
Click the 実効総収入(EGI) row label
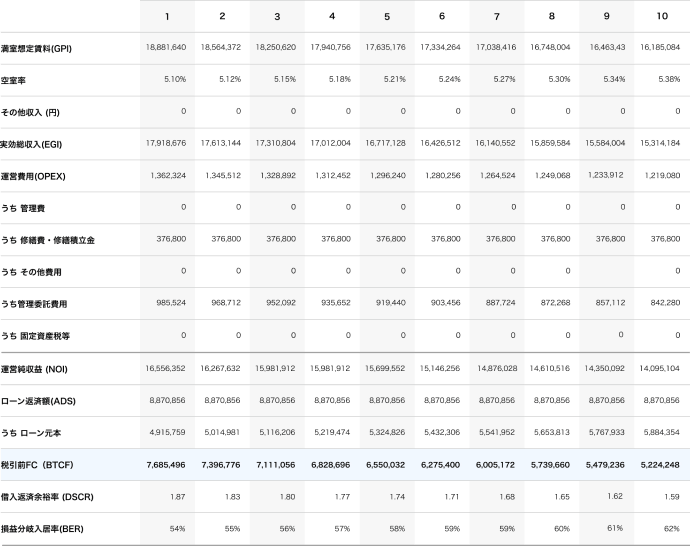click(x=31, y=144)
